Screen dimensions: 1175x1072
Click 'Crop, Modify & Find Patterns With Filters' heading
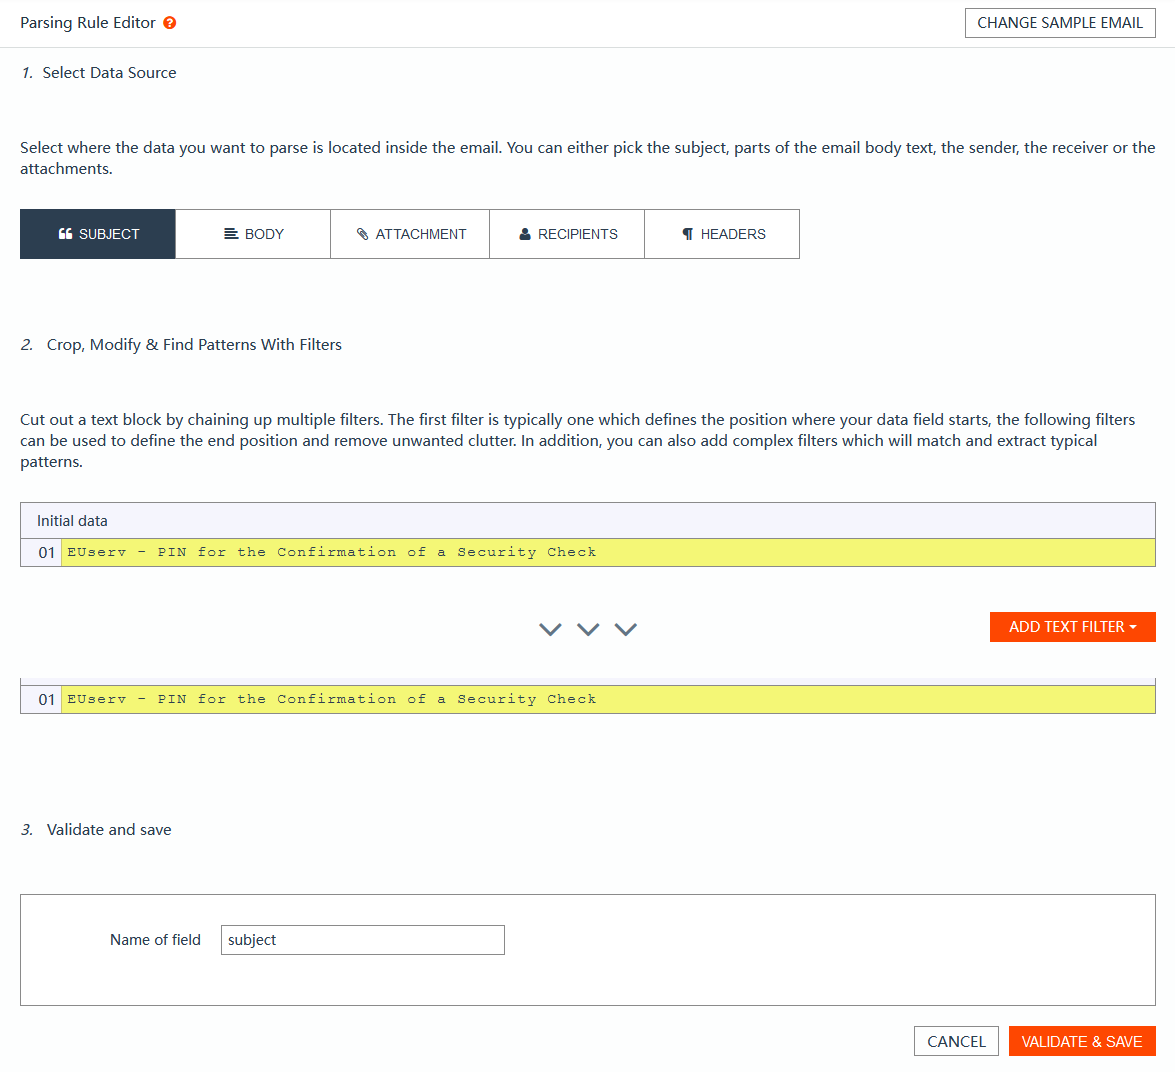click(194, 345)
